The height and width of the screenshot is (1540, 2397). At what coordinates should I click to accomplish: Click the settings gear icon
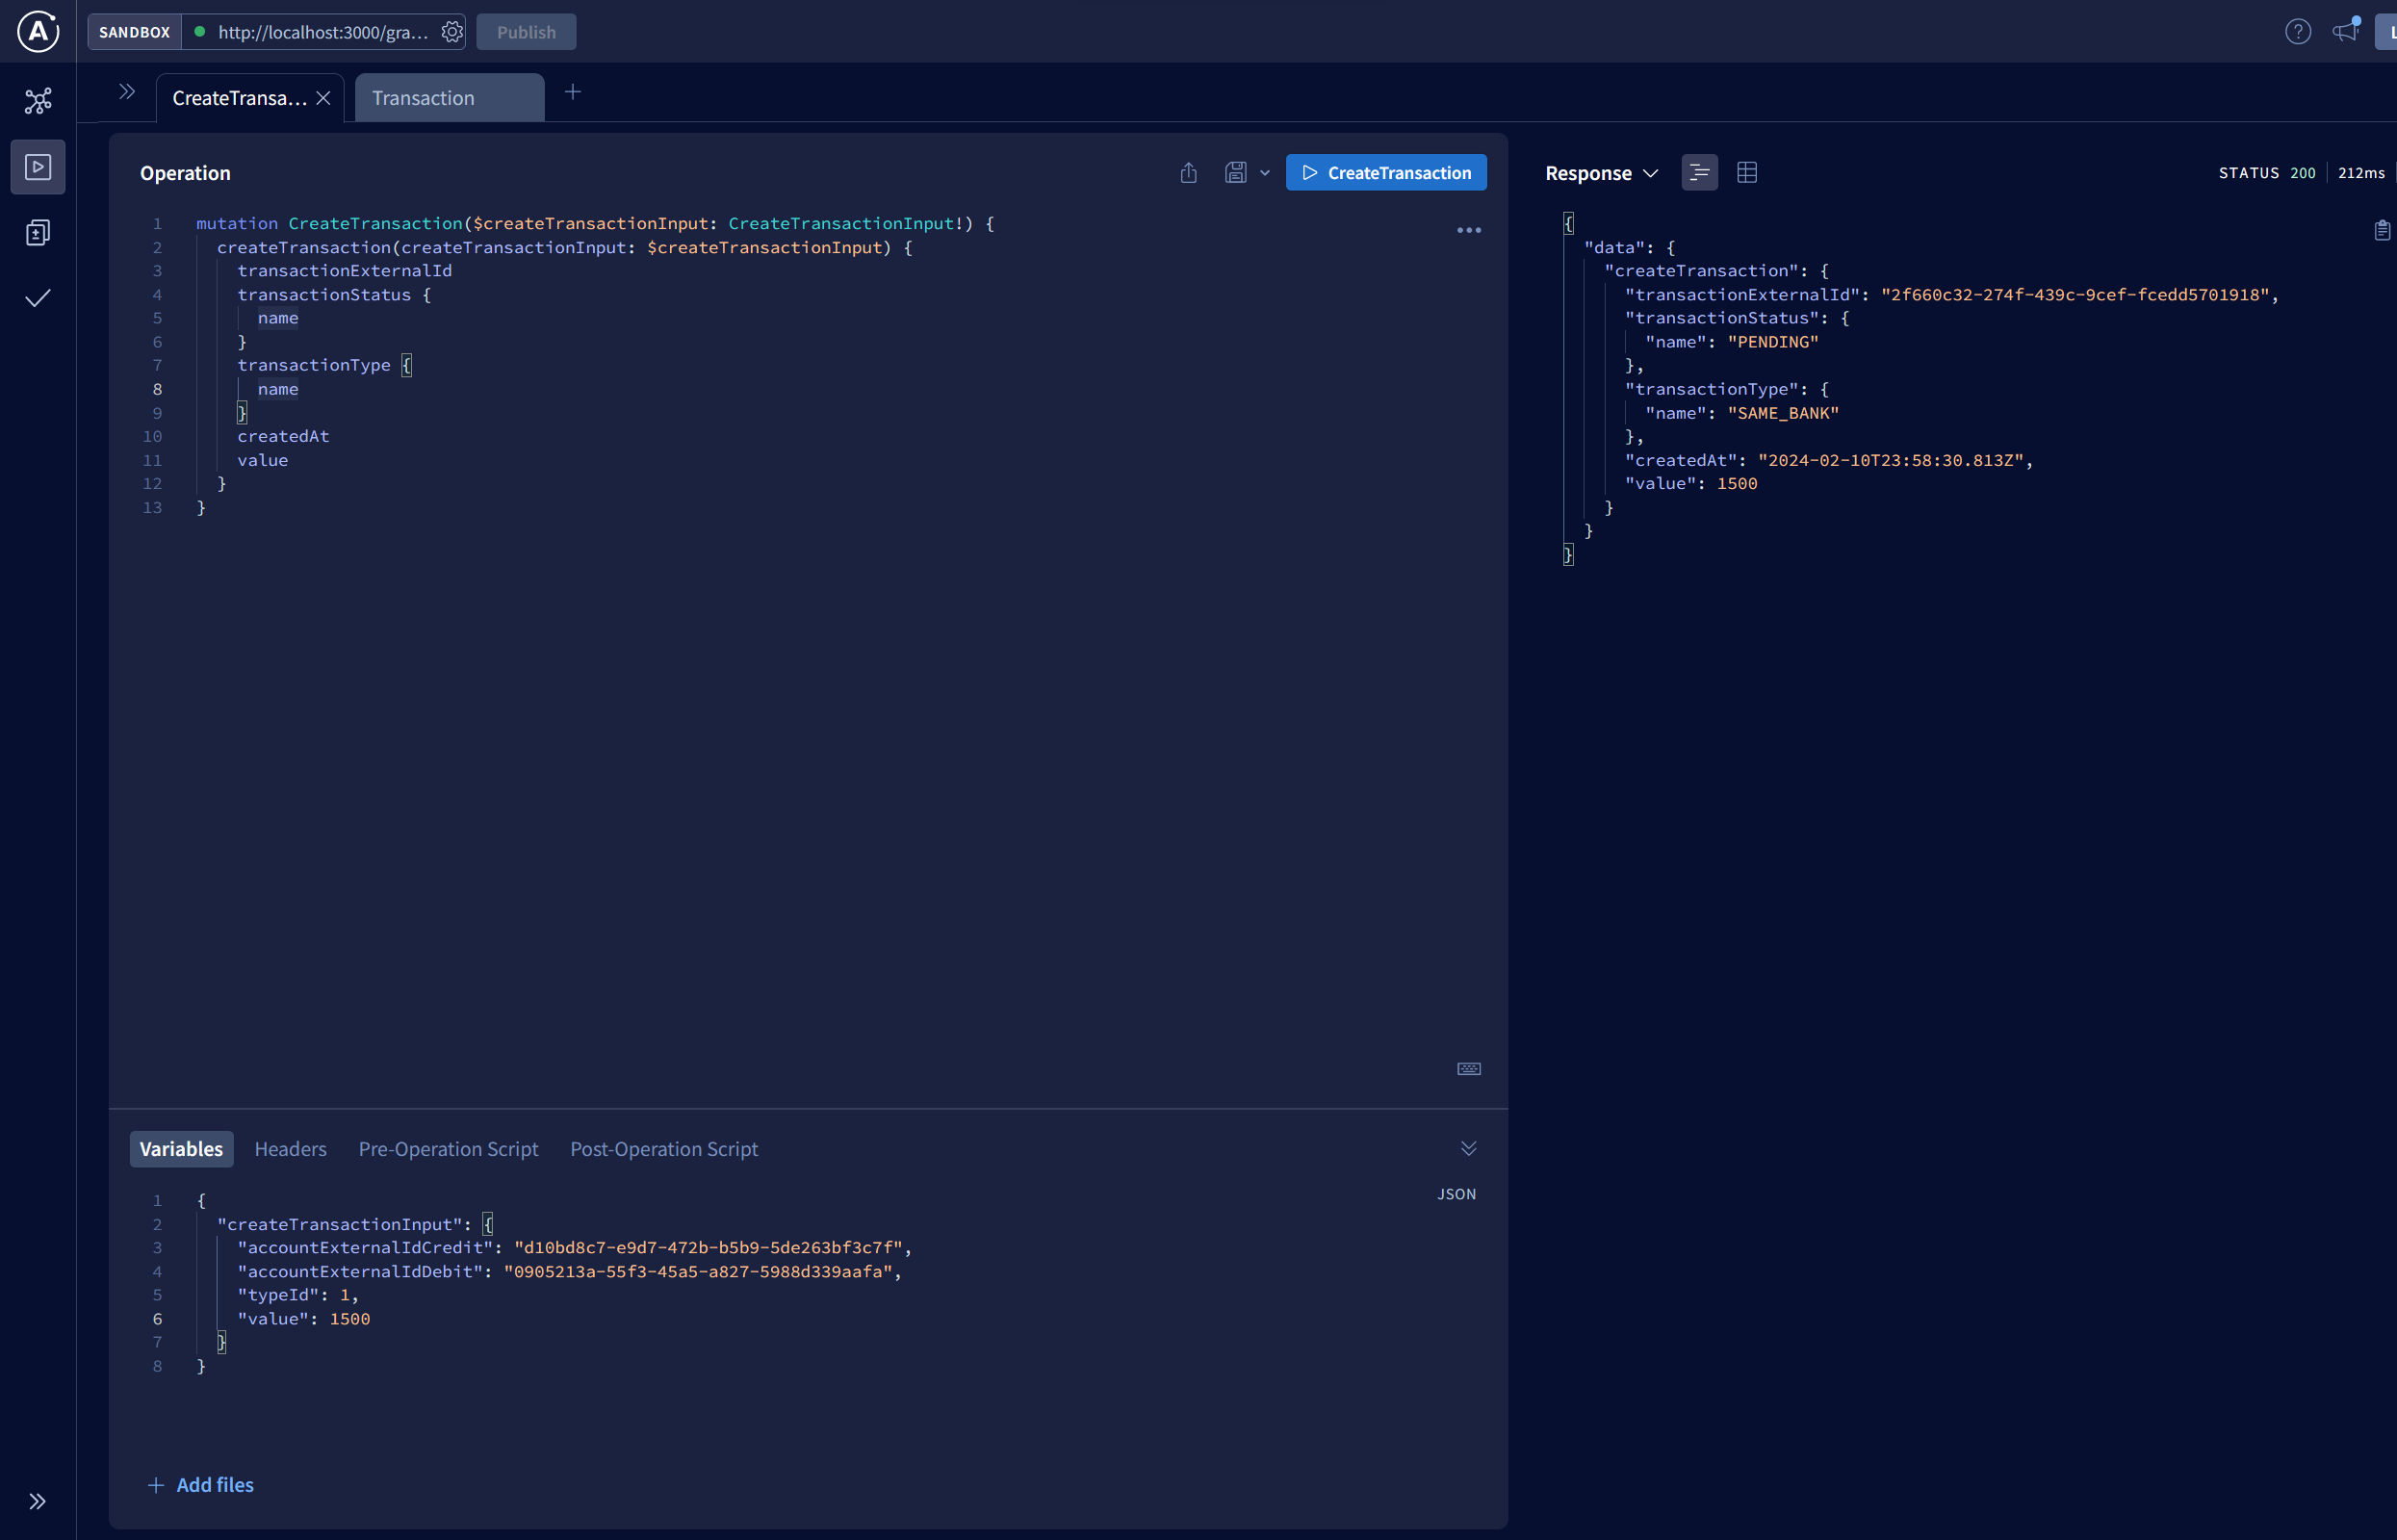[x=451, y=32]
